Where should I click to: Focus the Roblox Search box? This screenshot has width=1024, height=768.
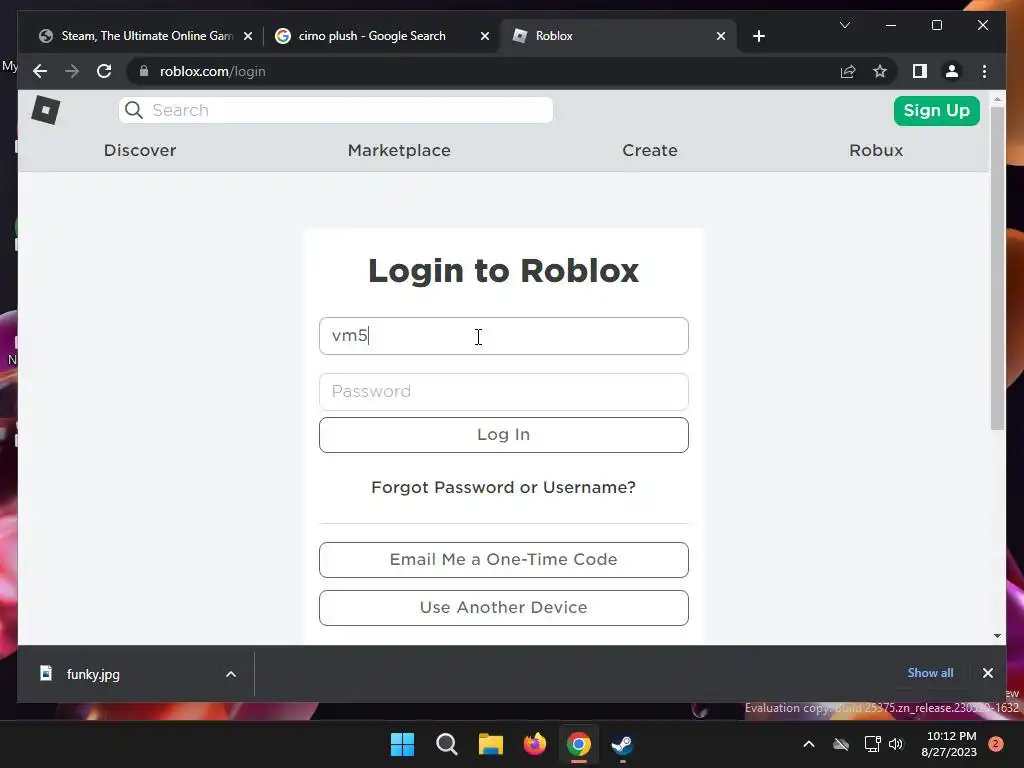point(336,110)
